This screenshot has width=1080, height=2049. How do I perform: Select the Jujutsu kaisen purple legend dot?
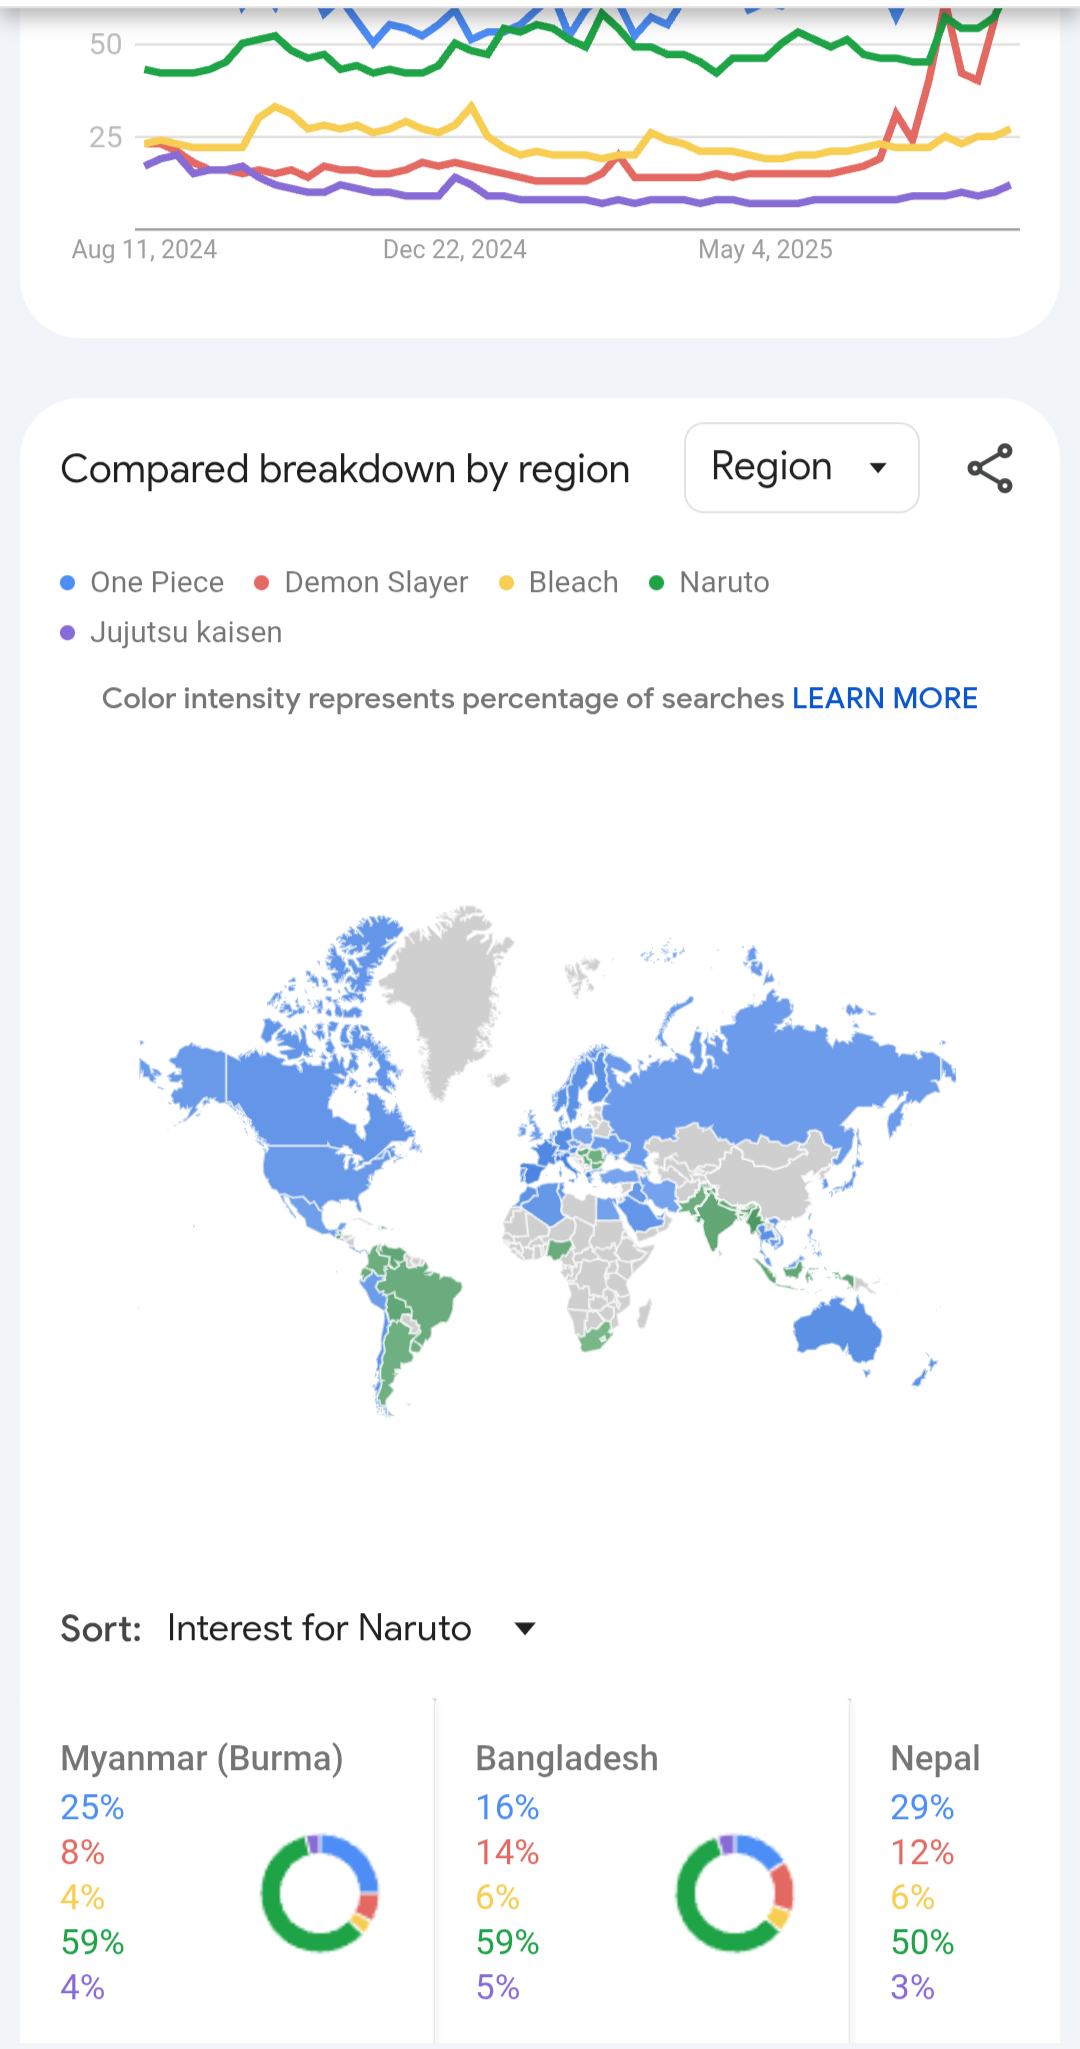tap(68, 633)
